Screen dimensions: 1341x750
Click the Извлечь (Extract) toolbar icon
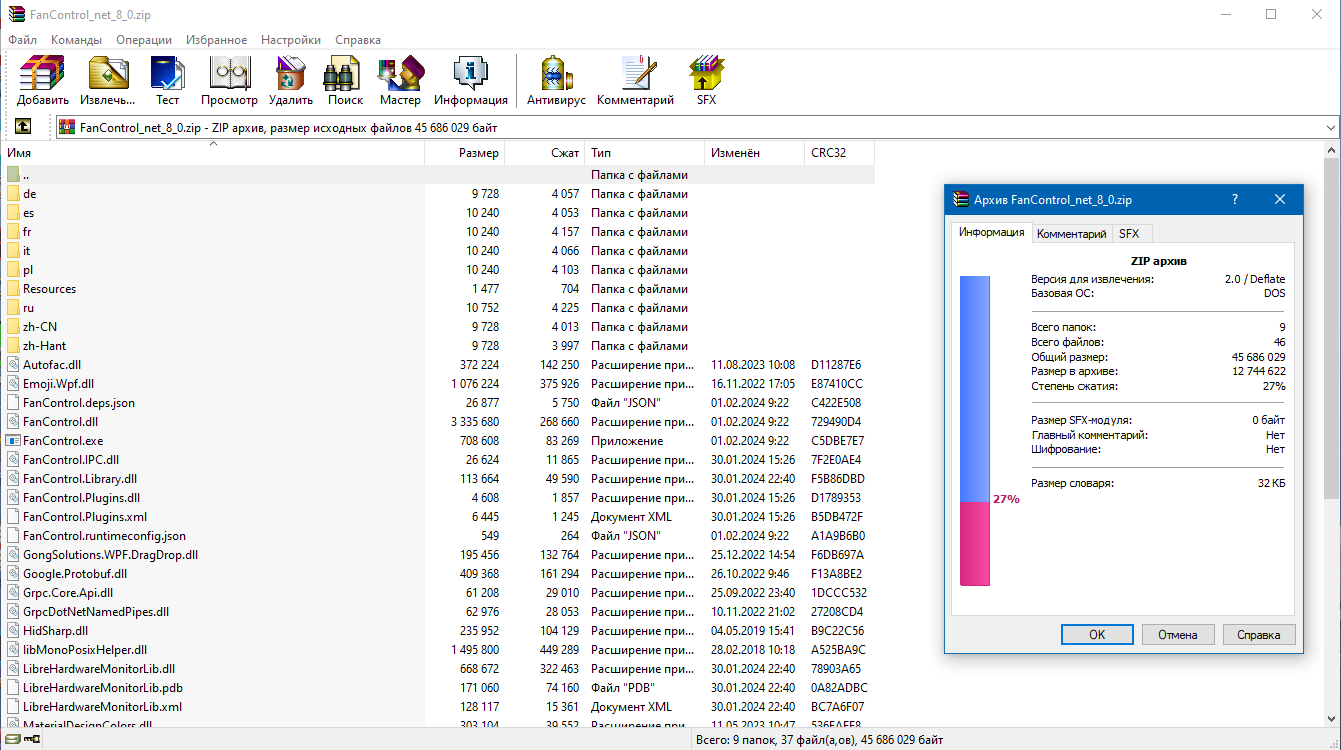point(108,81)
